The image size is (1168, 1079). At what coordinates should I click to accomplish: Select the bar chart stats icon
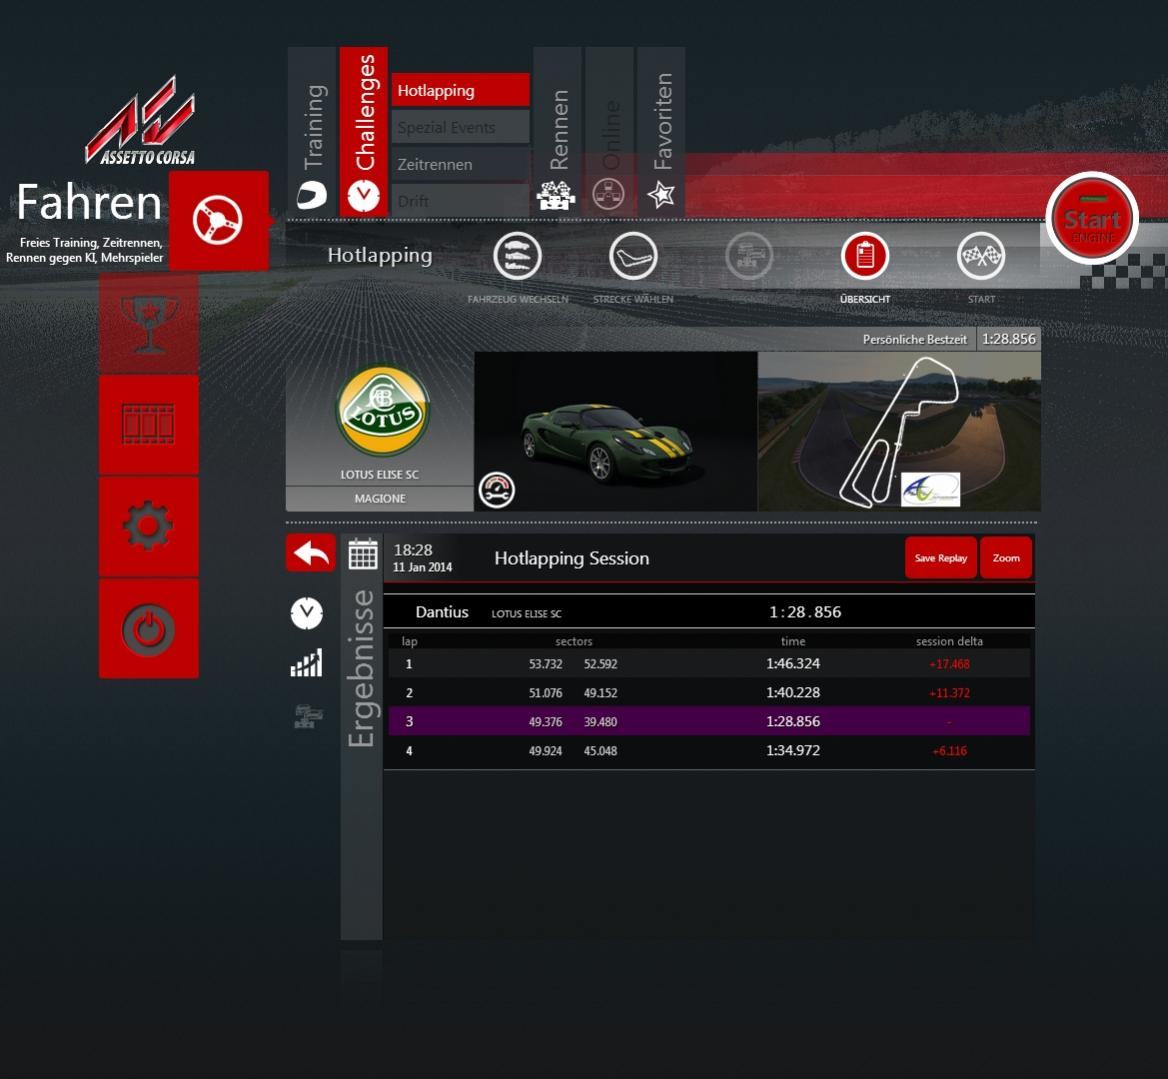click(306, 663)
